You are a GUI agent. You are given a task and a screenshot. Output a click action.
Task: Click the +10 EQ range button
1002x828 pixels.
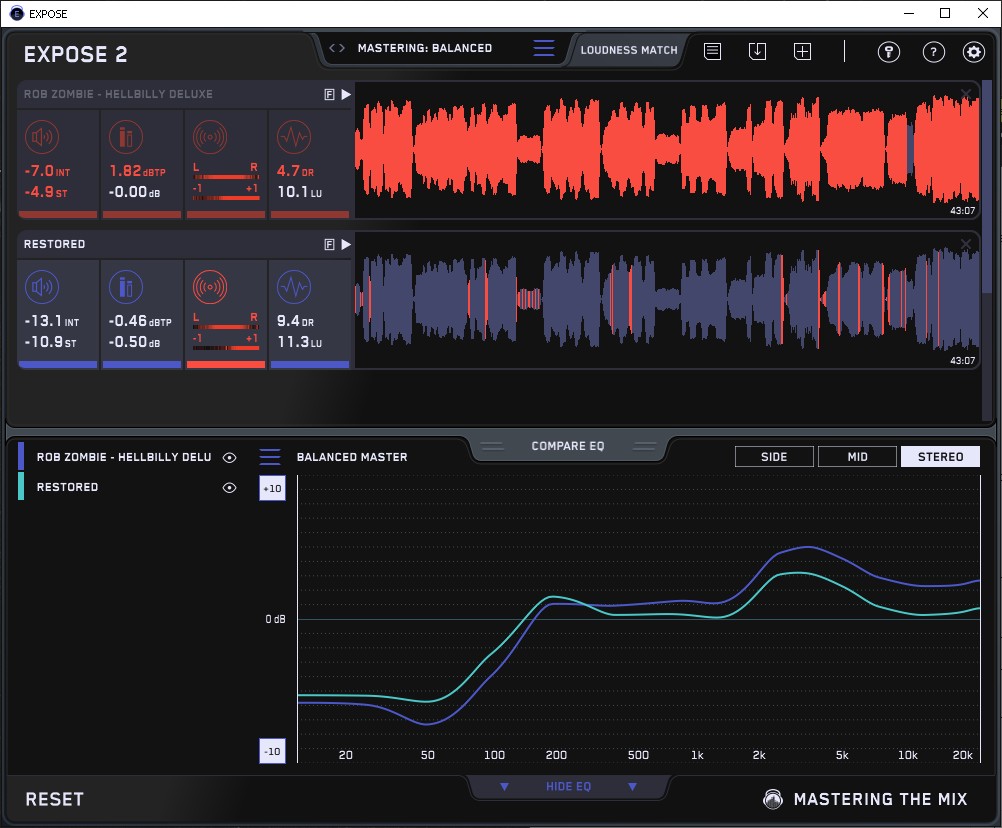(272, 488)
